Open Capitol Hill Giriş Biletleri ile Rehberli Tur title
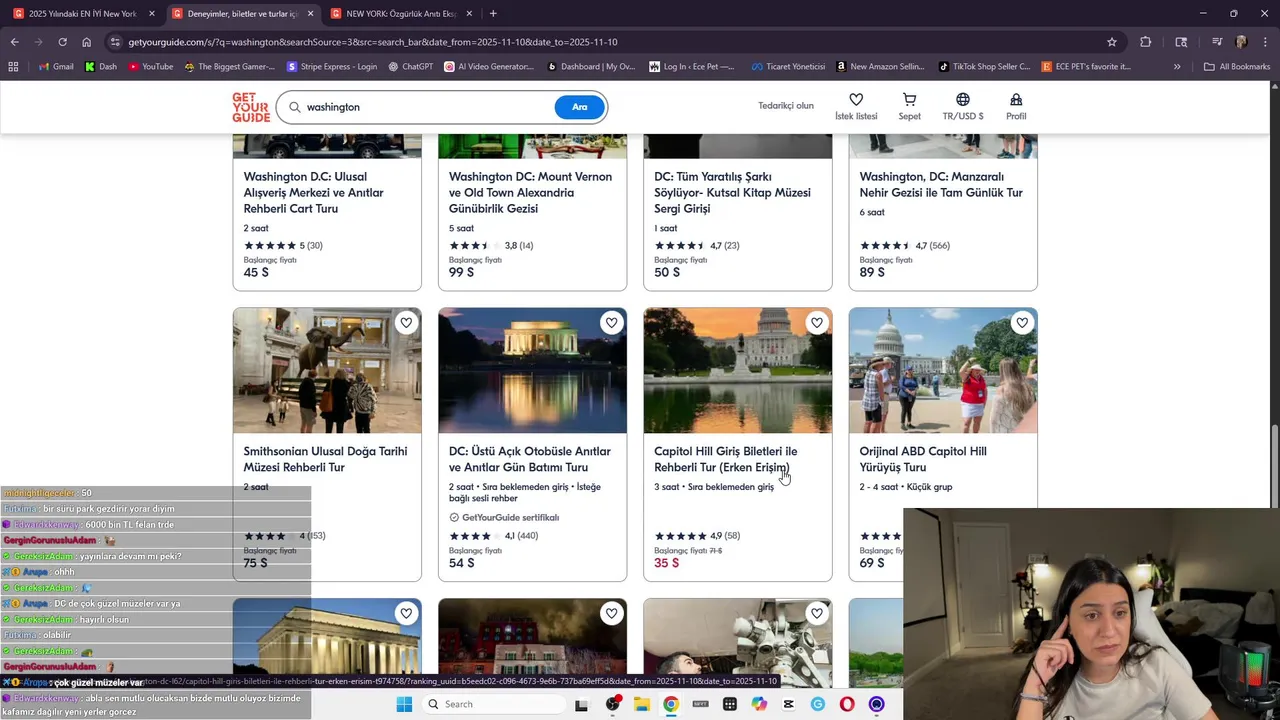The image size is (1280, 720). [725, 459]
